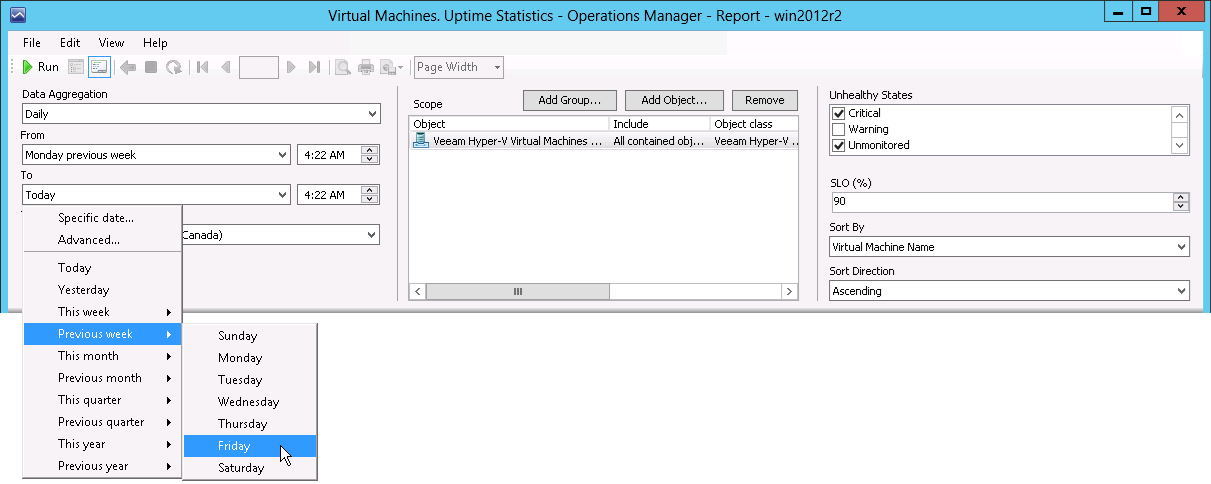Viewport: 1211px width, 484px height.
Task: Select Yesterday in the date menu
Action: point(102,290)
